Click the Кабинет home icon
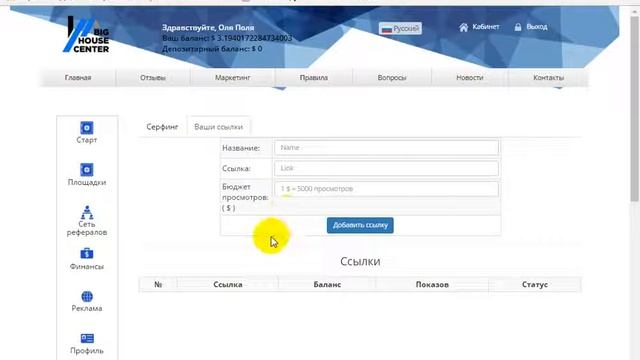 463,27
